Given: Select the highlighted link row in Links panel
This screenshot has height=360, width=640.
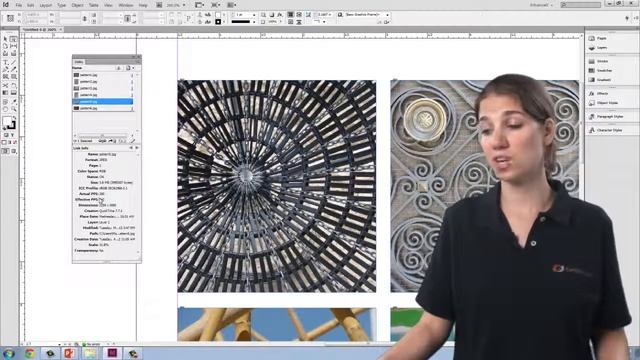Looking at the screenshot, I should pyautogui.click(x=102, y=101).
